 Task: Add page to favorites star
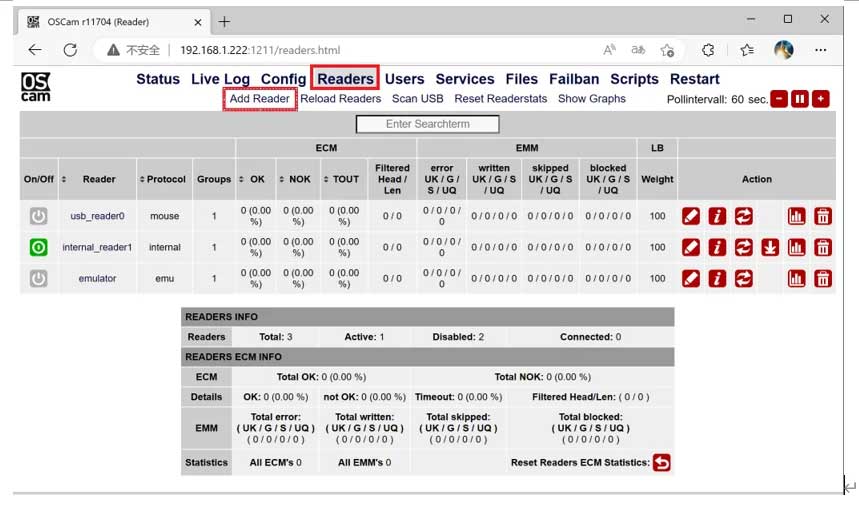coord(667,50)
